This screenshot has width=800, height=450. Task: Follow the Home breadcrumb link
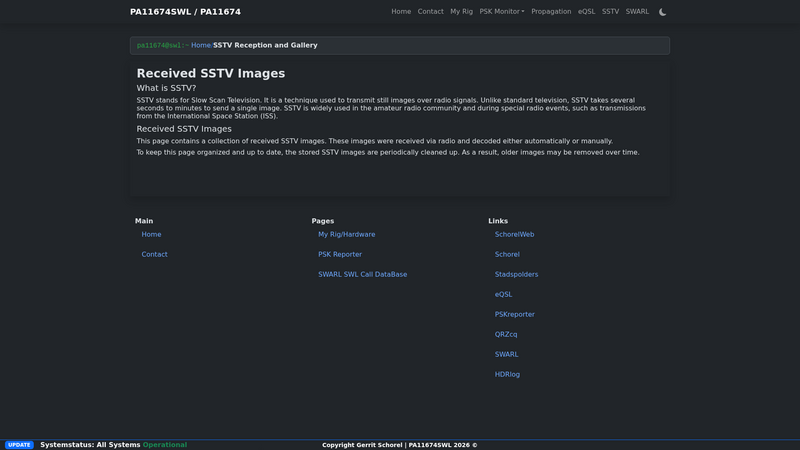coord(201,45)
